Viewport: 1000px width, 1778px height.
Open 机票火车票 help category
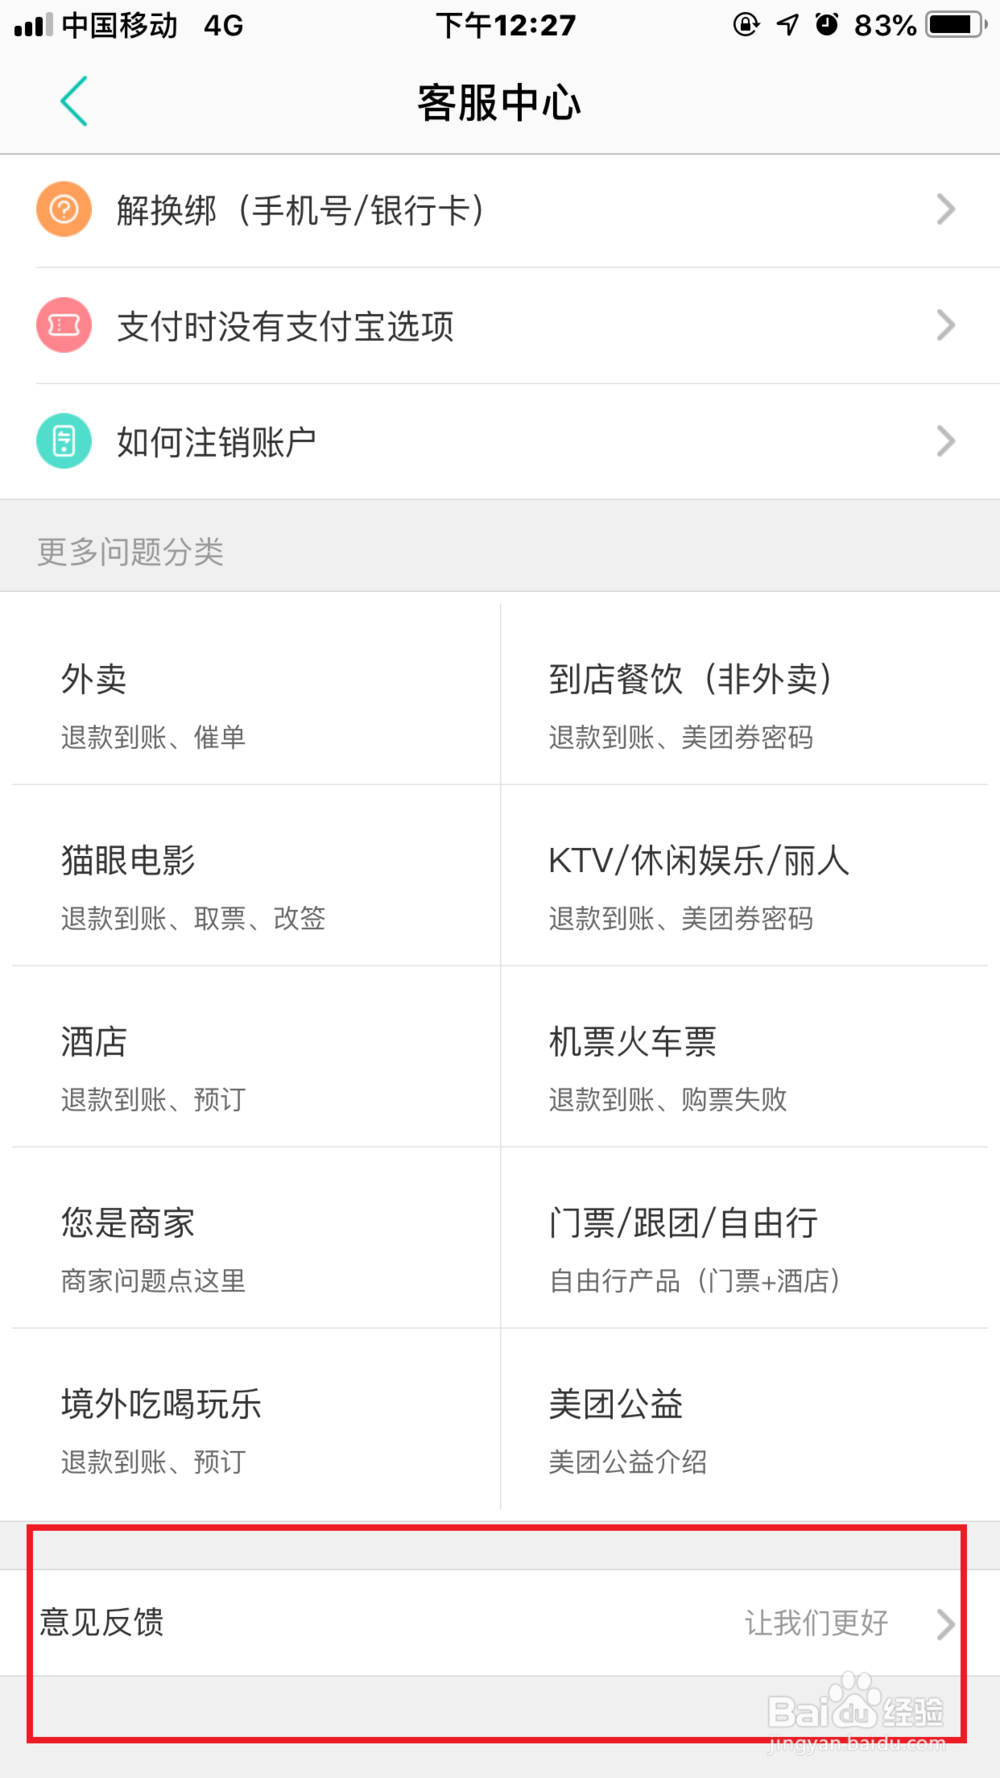click(x=744, y=1057)
